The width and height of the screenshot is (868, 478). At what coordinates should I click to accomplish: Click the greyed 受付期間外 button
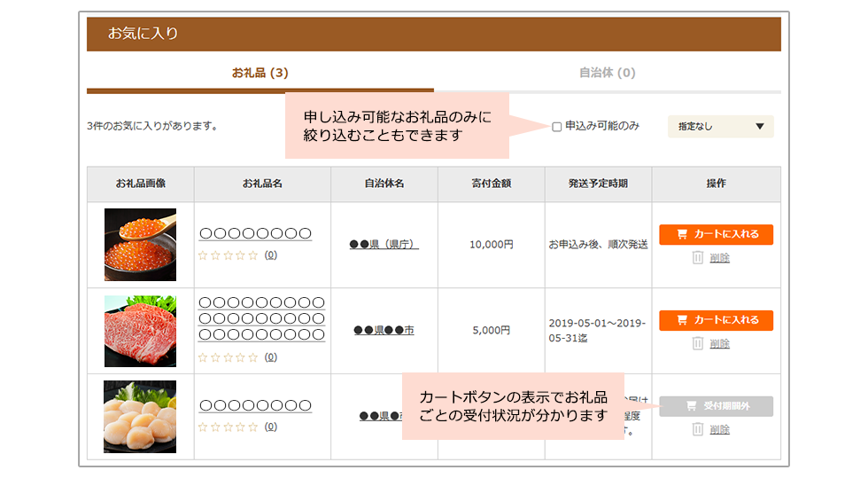tap(716, 406)
